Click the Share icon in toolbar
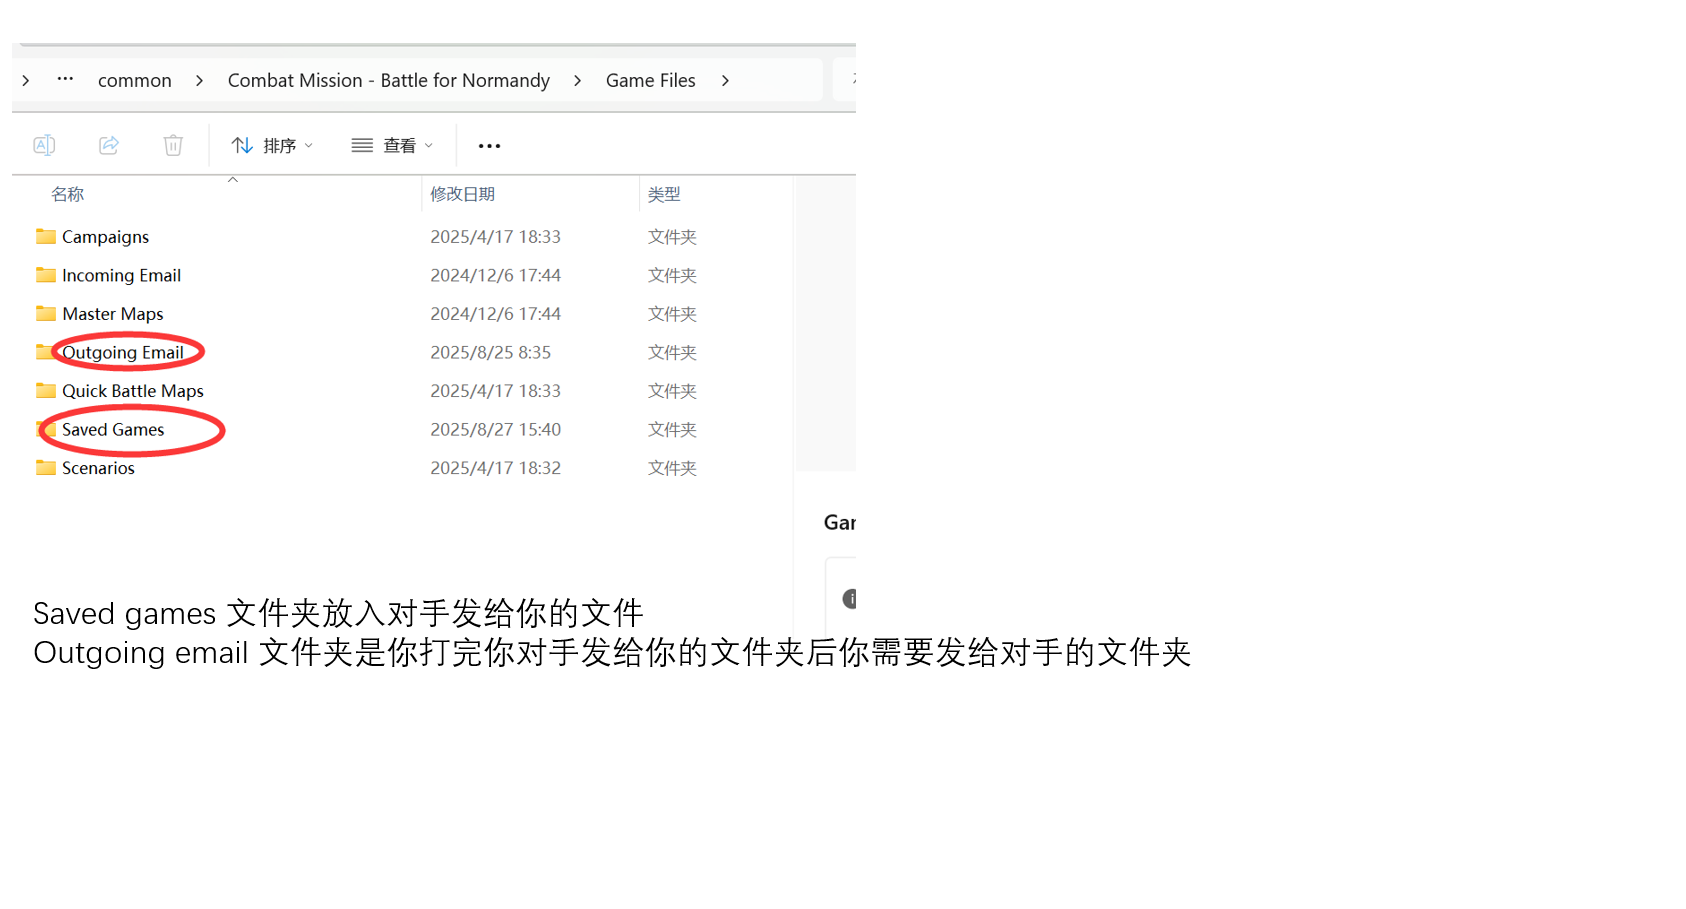 click(109, 146)
